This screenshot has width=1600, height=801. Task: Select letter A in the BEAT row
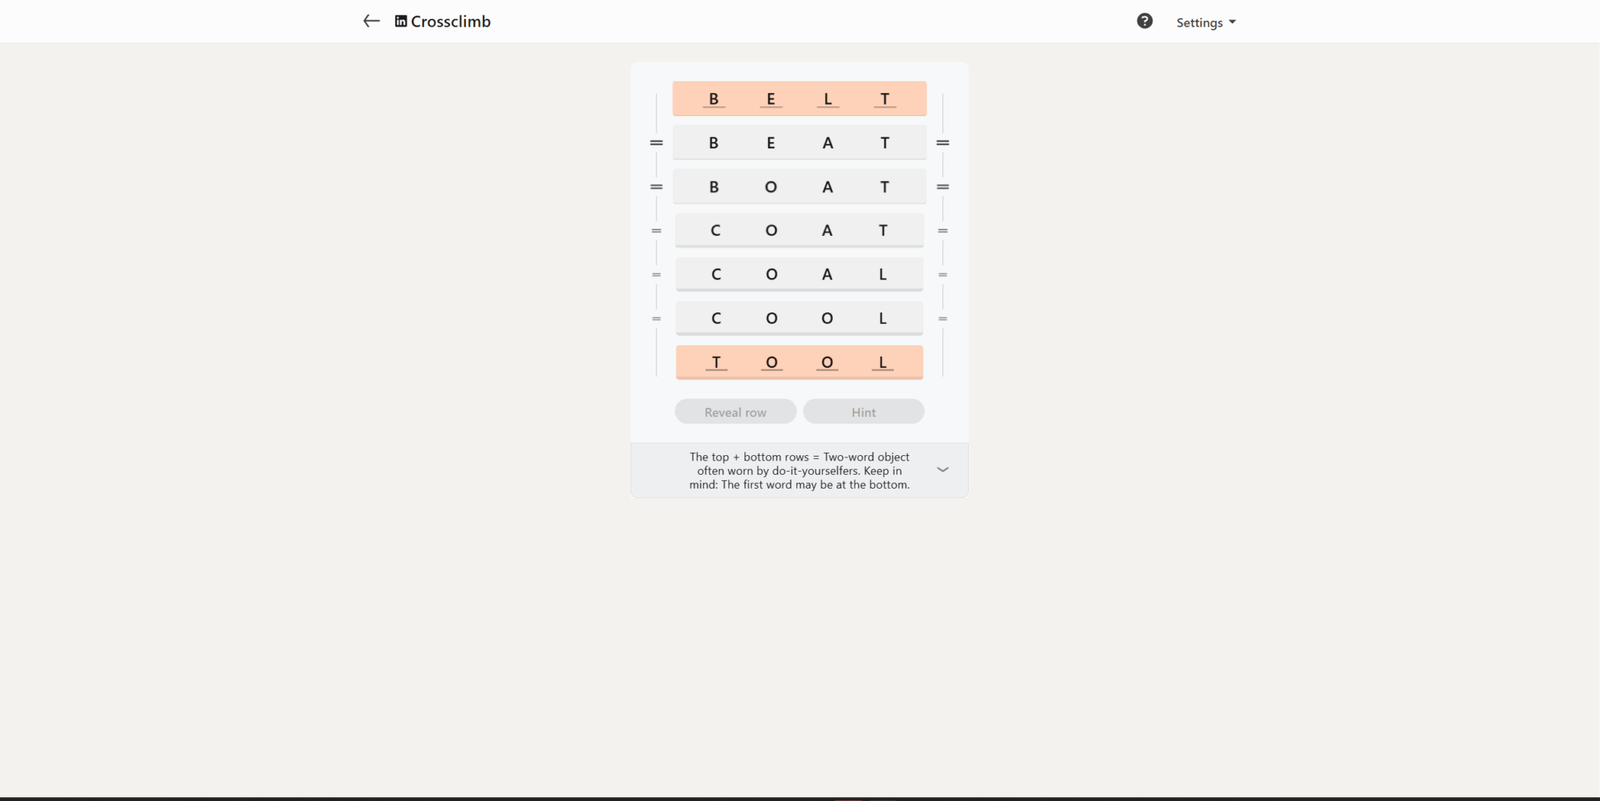[828, 143]
